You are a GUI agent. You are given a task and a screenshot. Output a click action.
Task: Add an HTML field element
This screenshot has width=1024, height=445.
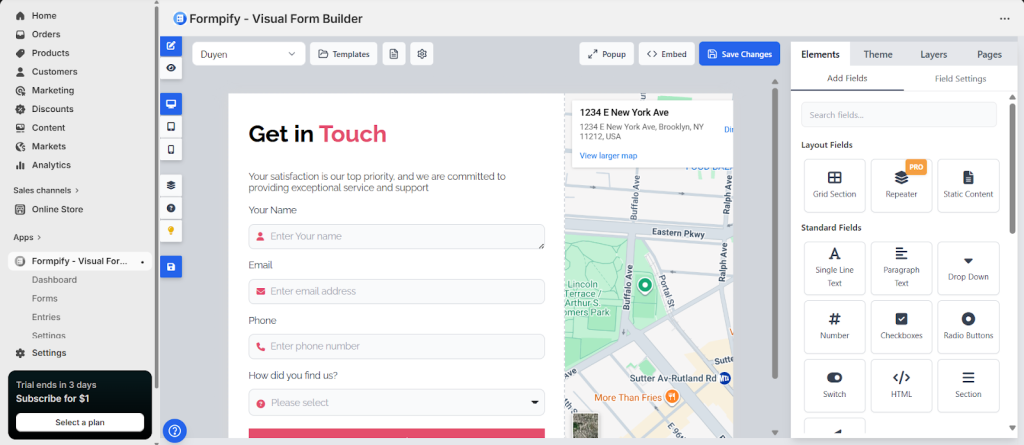pyautogui.click(x=901, y=385)
